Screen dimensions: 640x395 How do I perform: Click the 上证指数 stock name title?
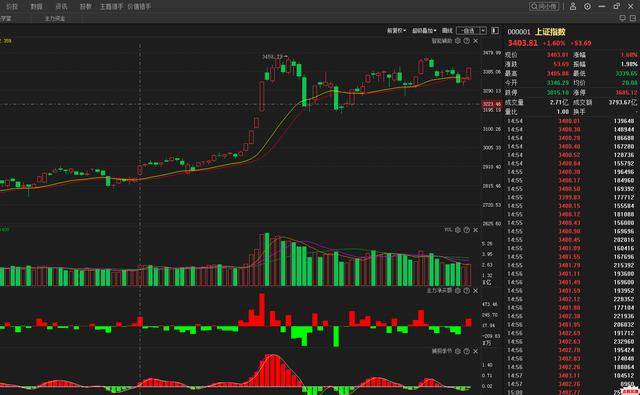[x=550, y=32]
